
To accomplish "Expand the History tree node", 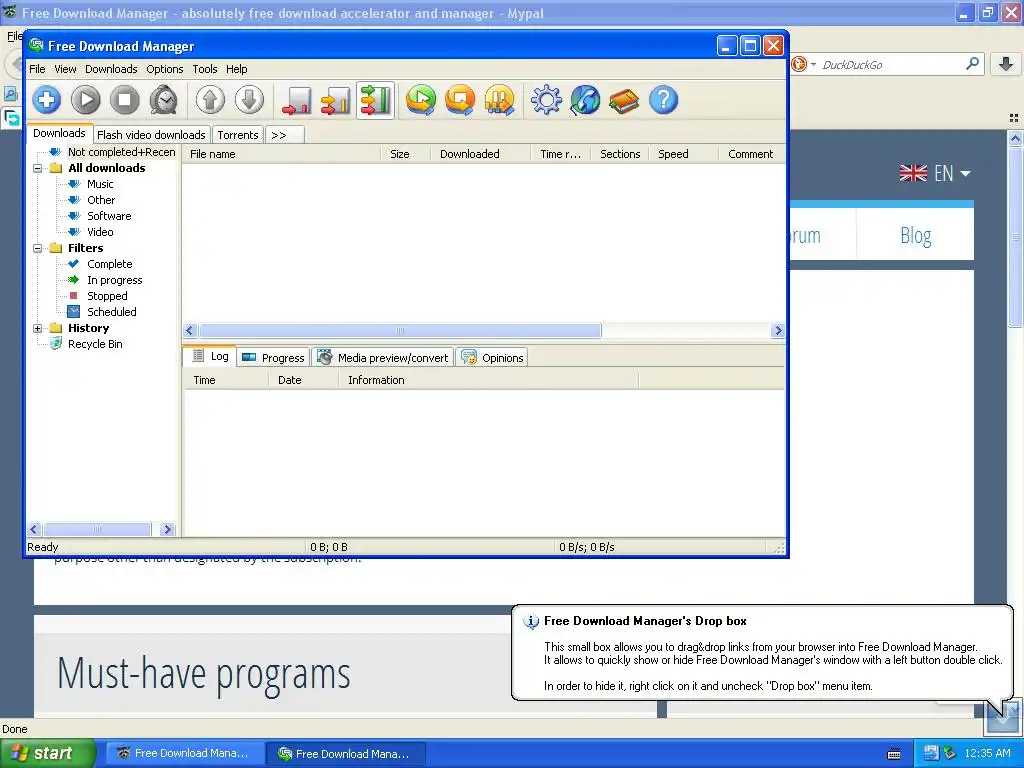I will click(38, 328).
